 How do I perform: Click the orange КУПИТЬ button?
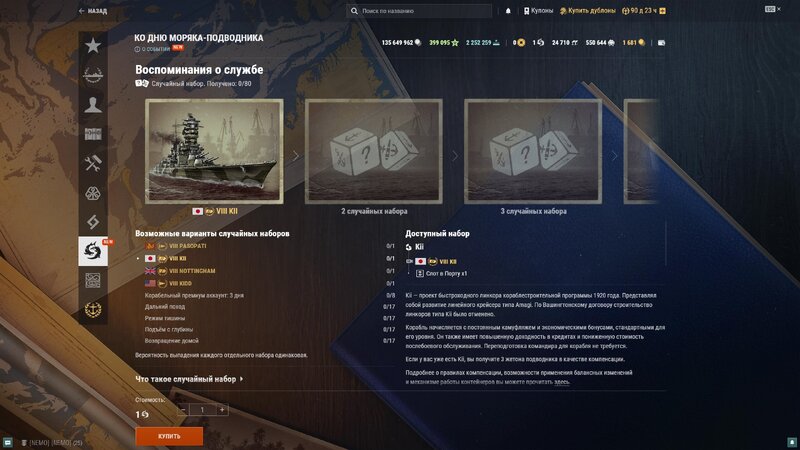[x=169, y=437]
